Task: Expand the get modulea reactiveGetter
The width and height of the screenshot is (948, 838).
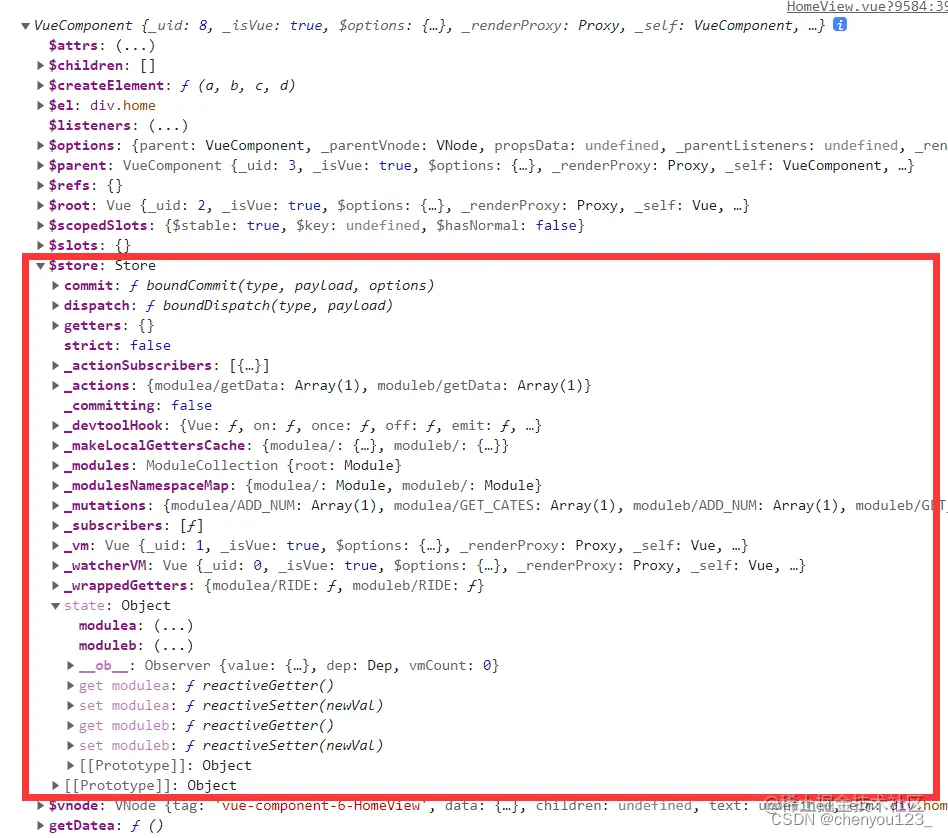Action: coord(71,686)
